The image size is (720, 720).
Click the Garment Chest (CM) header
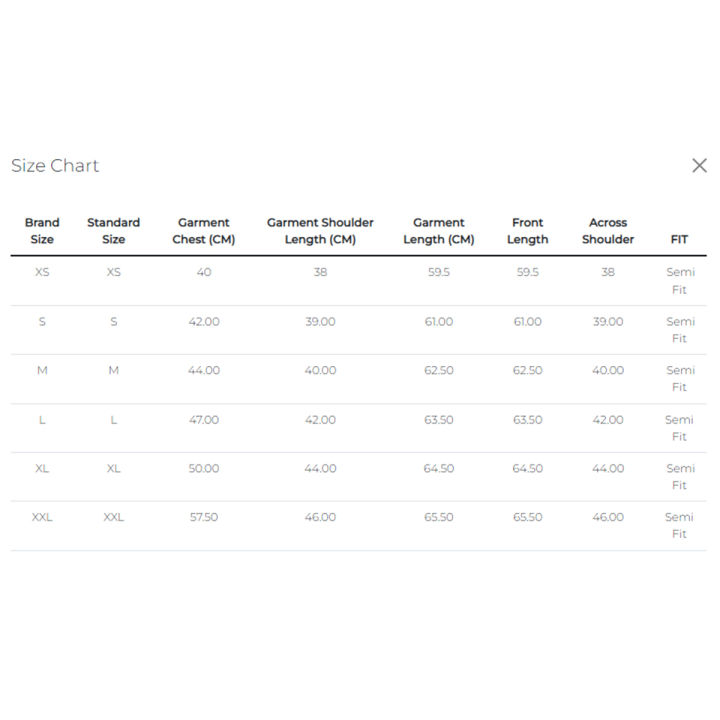point(203,231)
